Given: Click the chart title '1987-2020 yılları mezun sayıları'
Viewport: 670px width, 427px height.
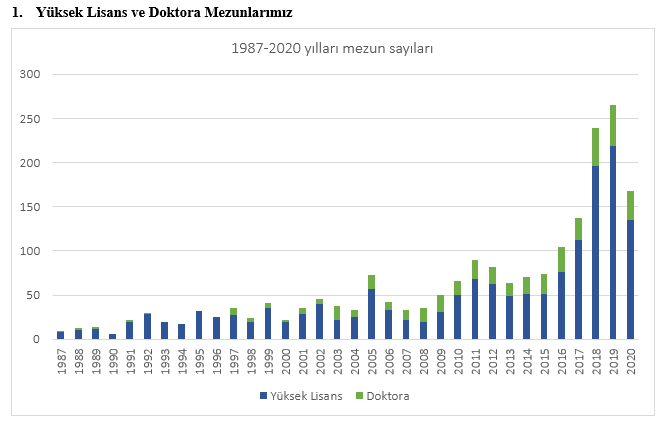Looking at the screenshot, I should (332, 48).
